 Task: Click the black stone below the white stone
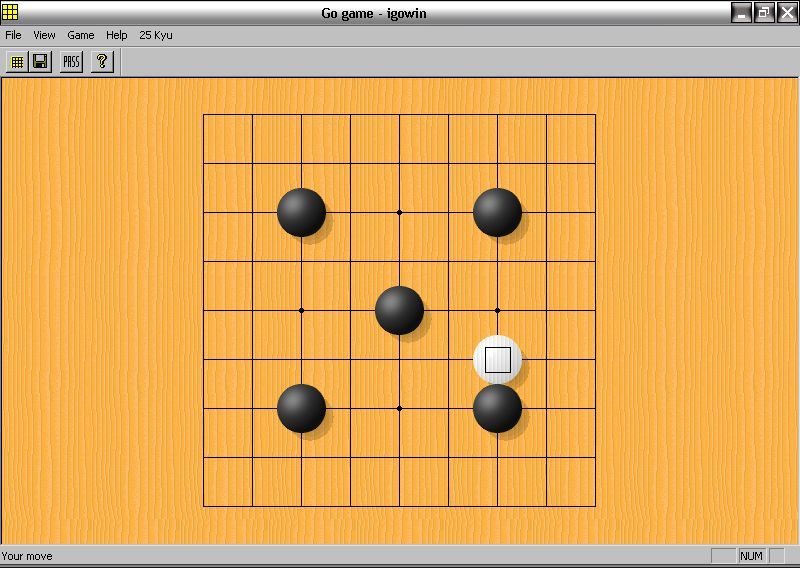click(x=497, y=408)
